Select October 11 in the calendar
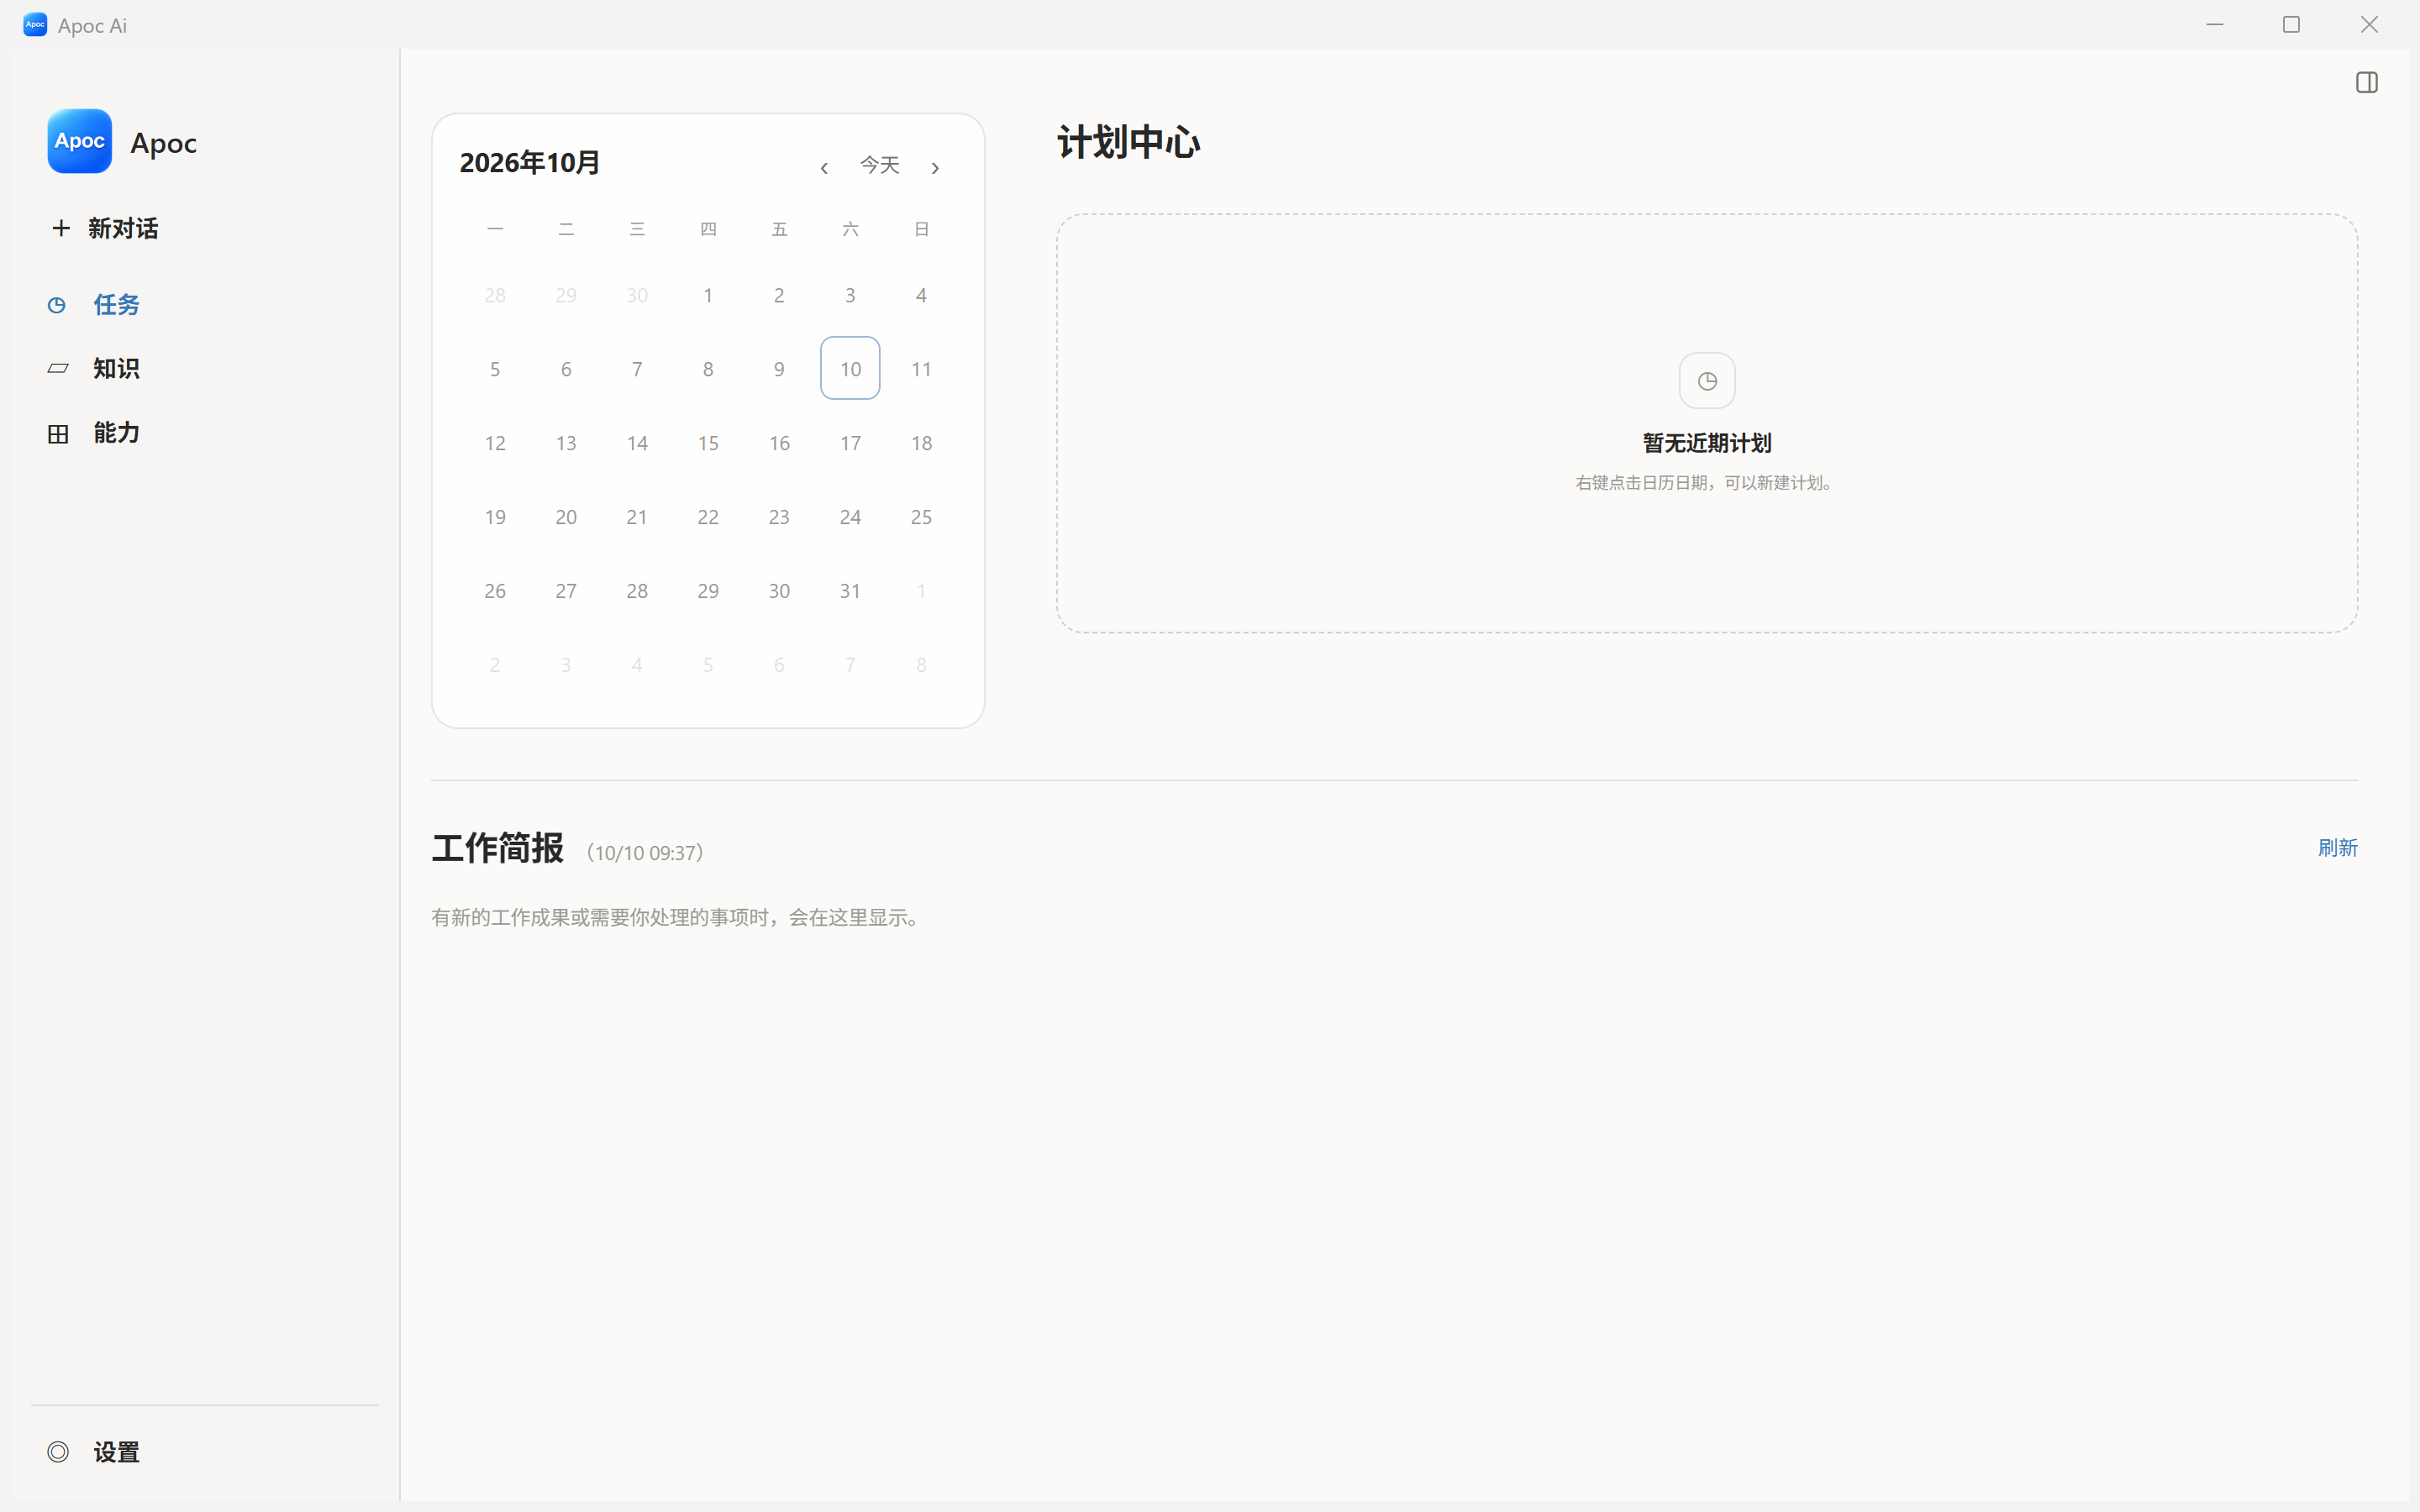Screen dimensions: 2420x1512 click(921, 369)
